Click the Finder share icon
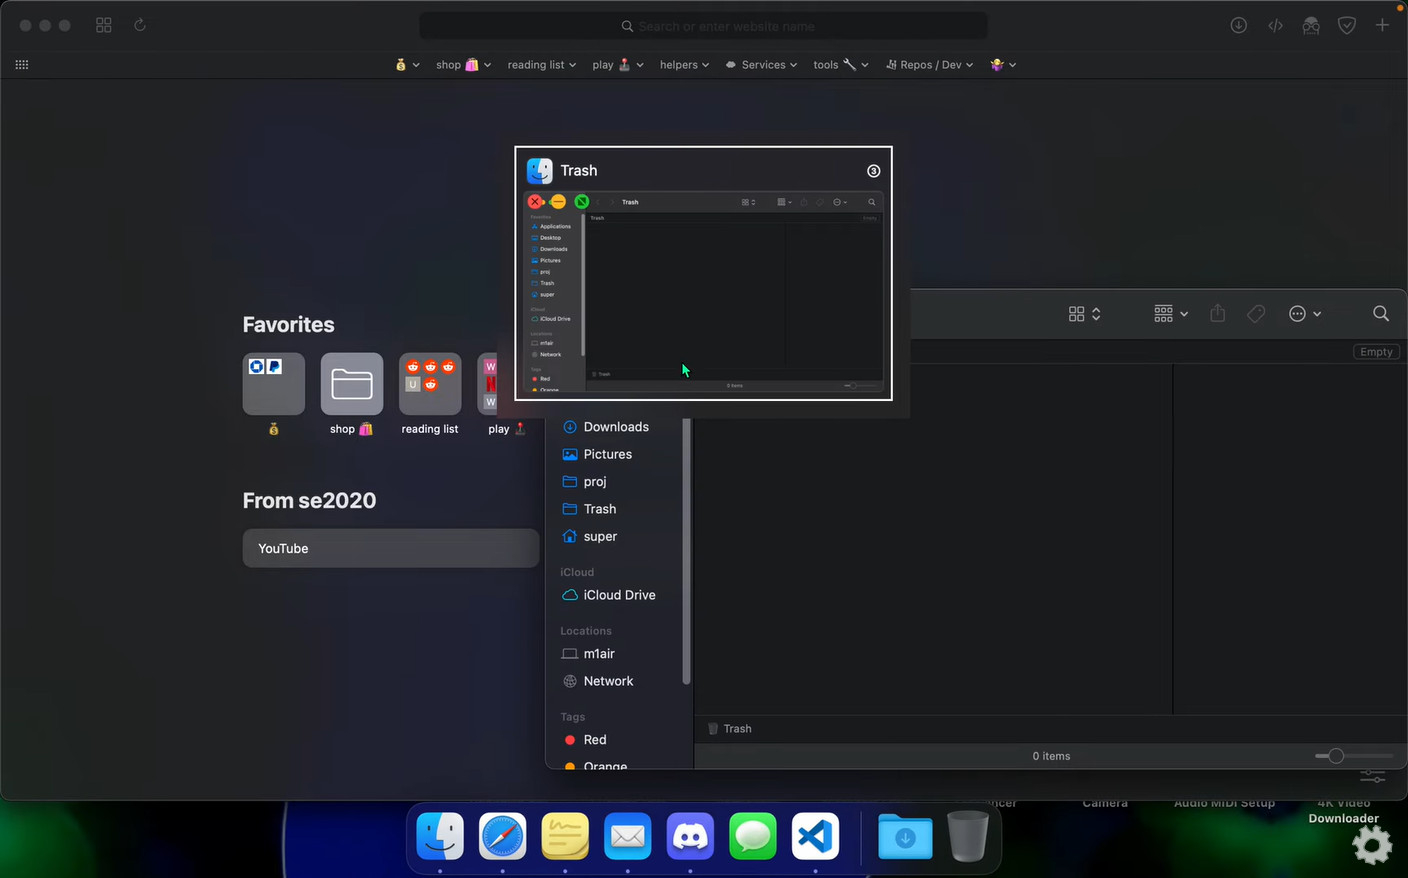 click(1217, 313)
